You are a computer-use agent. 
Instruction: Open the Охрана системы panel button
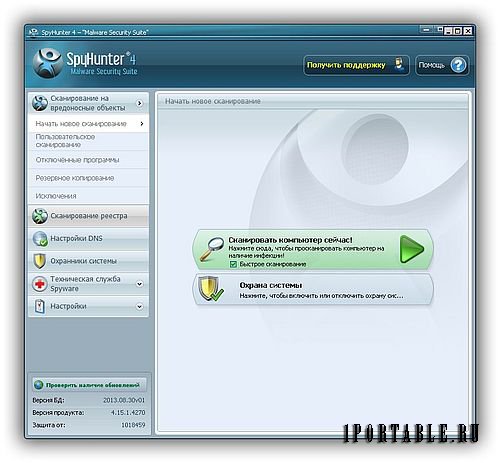313,290
